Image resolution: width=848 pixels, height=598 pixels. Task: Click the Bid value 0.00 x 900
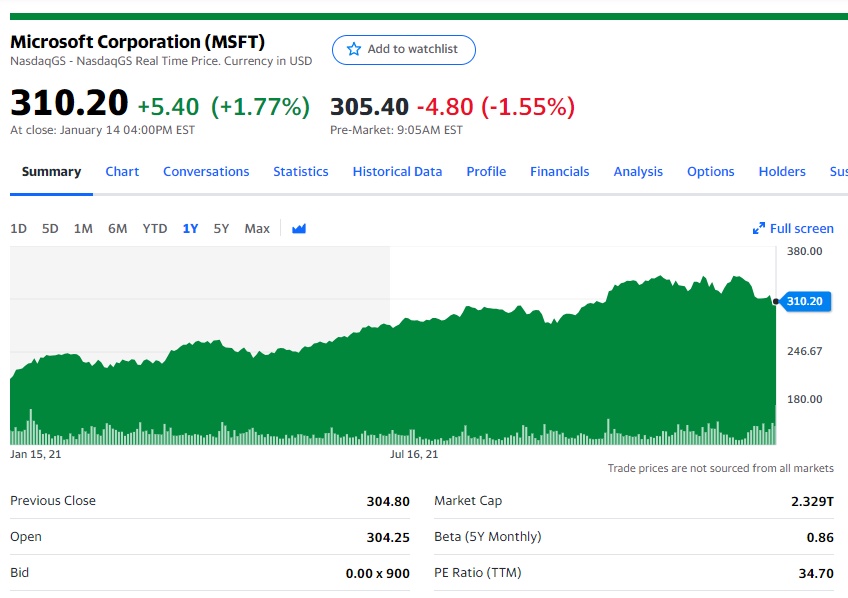(x=377, y=574)
